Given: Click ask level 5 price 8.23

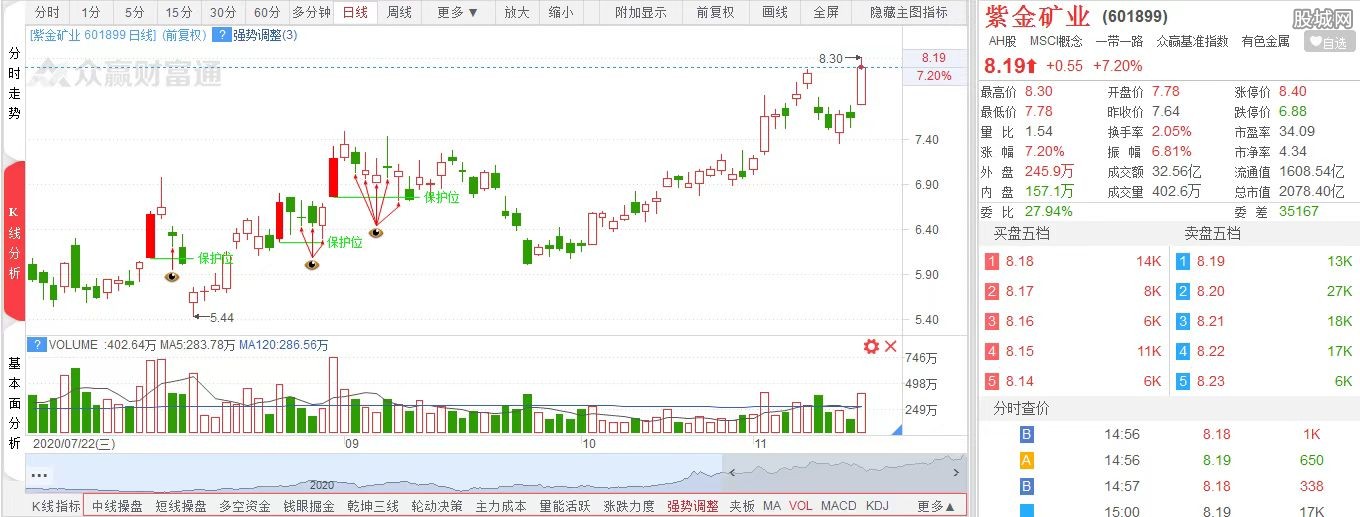Looking at the screenshot, I should point(1210,381).
